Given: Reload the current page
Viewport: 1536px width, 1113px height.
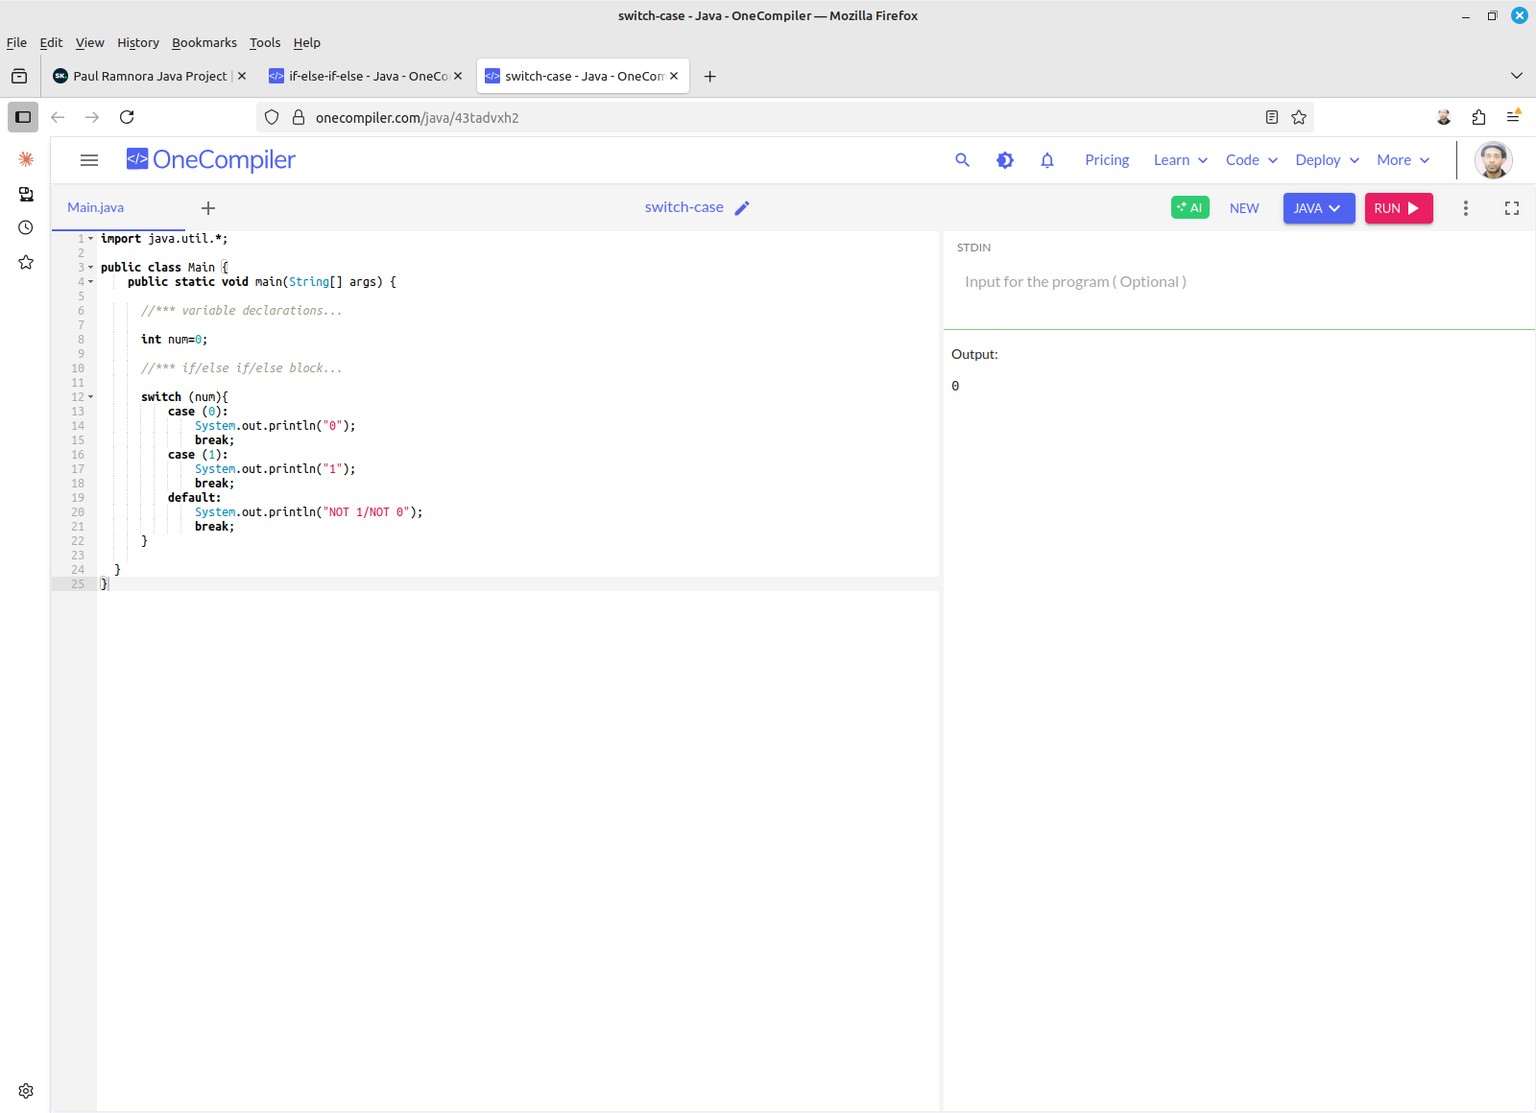Looking at the screenshot, I should click(x=127, y=117).
